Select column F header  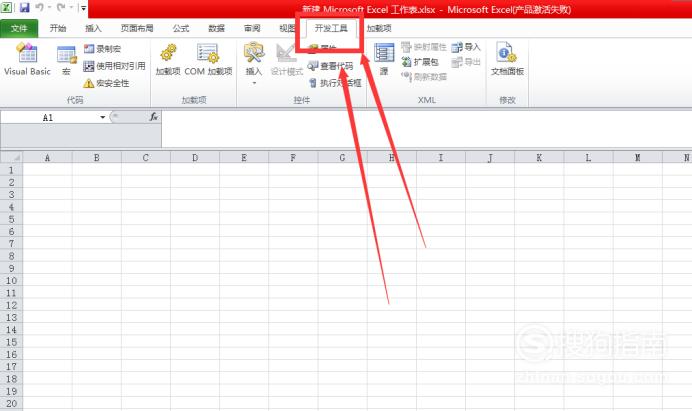click(x=293, y=158)
